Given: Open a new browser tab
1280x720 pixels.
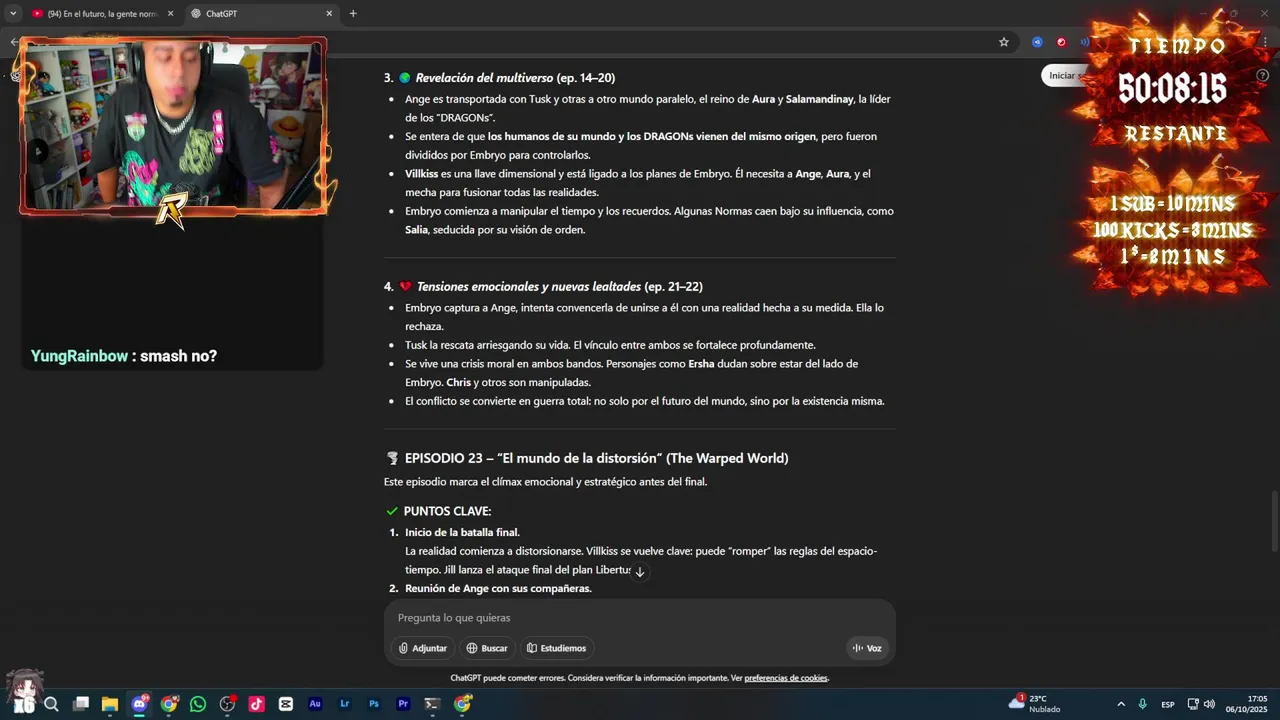Looking at the screenshot, I should point(353,13).
